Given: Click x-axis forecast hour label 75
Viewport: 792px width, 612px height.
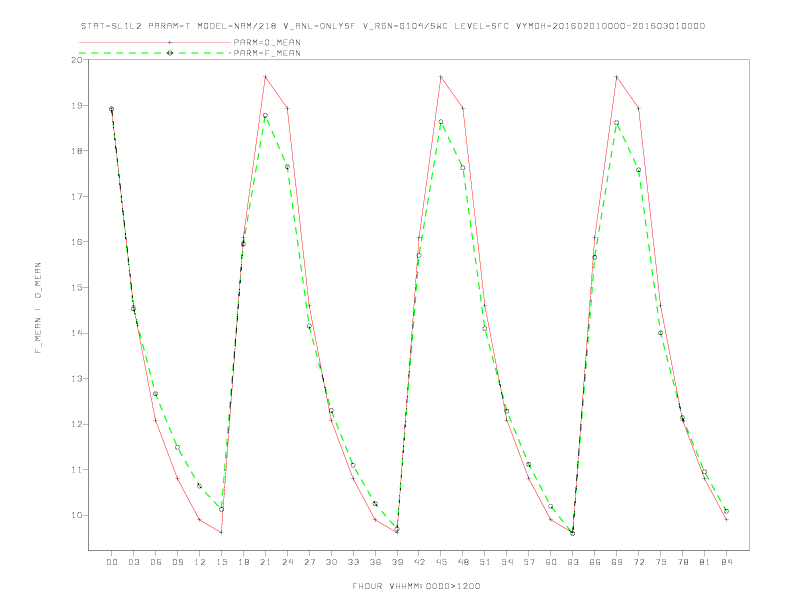Looking at the screenshot, I should 661,562.
